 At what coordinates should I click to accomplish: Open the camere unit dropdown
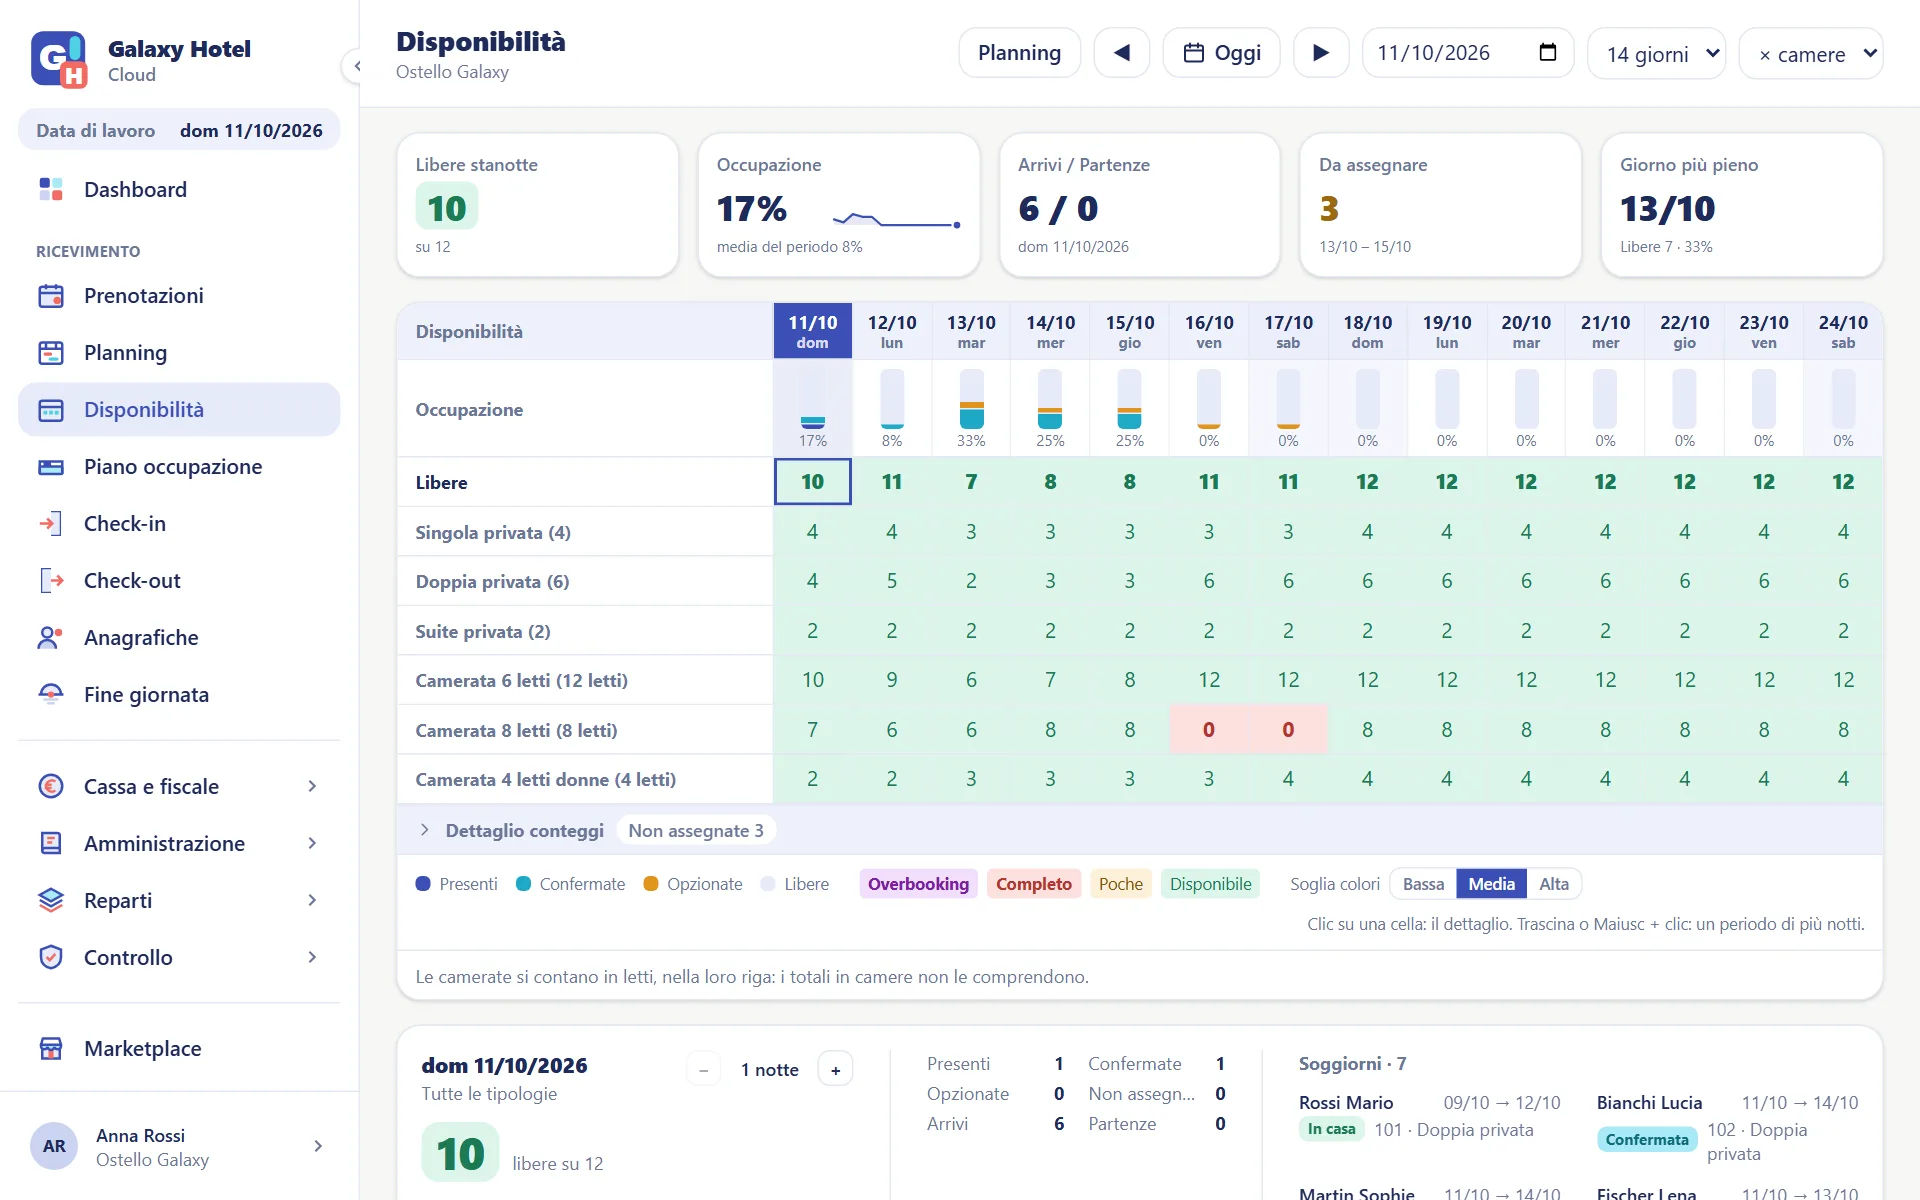click(1811, 53)
